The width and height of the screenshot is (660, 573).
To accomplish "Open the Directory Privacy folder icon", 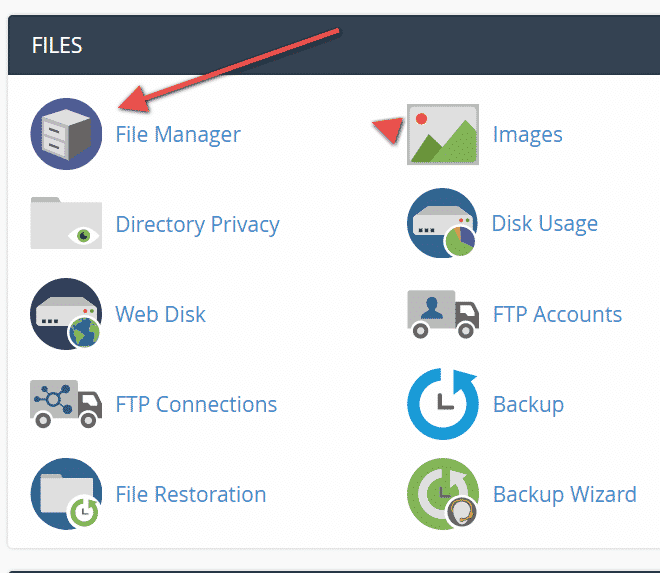I will click(66, 223).
